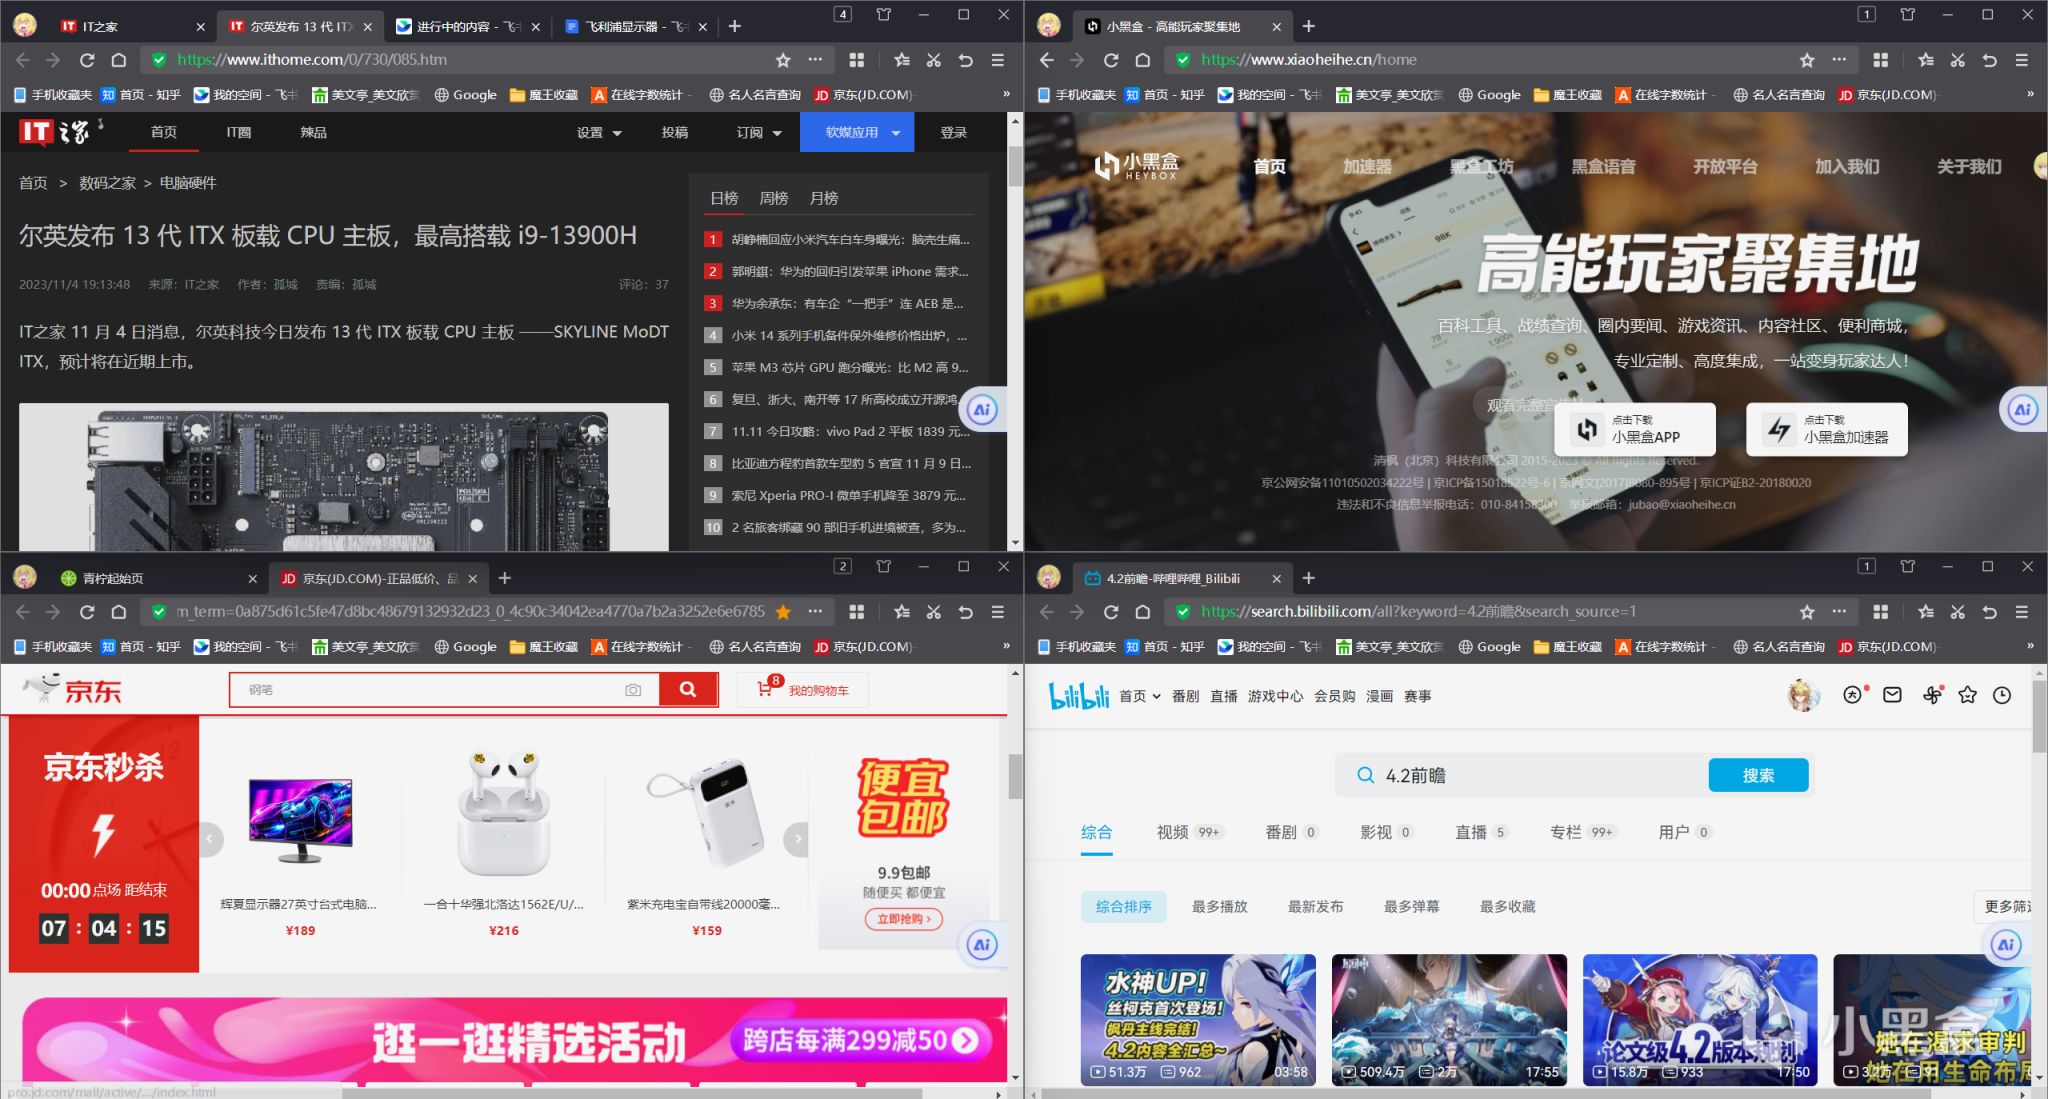Open Bilibili dynamics pinwheel icon
This screenshot has width=2048, height=1099.
point(1931,695)
